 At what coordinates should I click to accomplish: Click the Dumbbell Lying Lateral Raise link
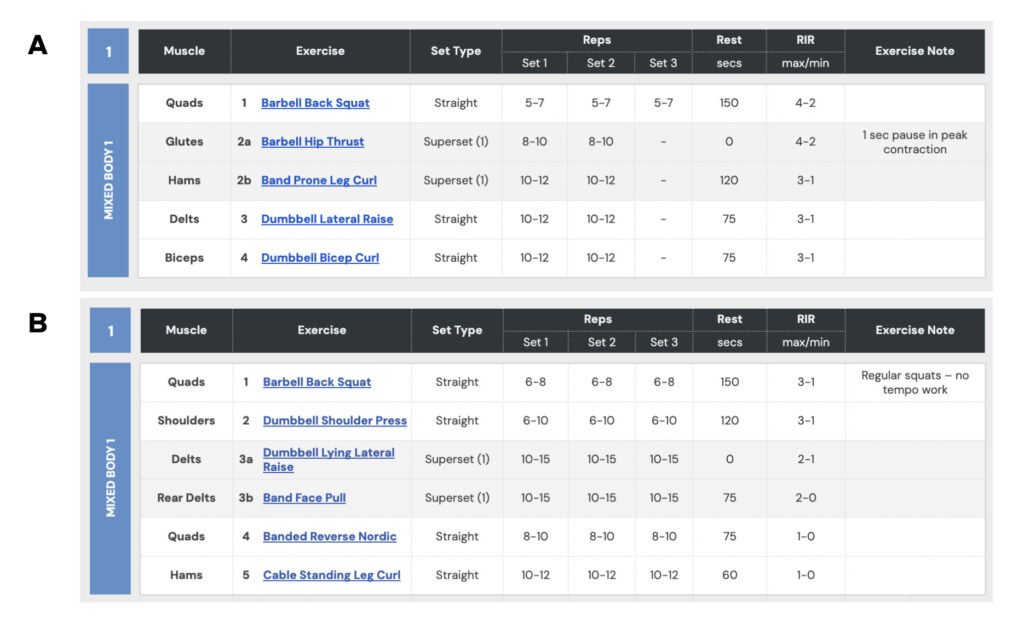point(328,459)
